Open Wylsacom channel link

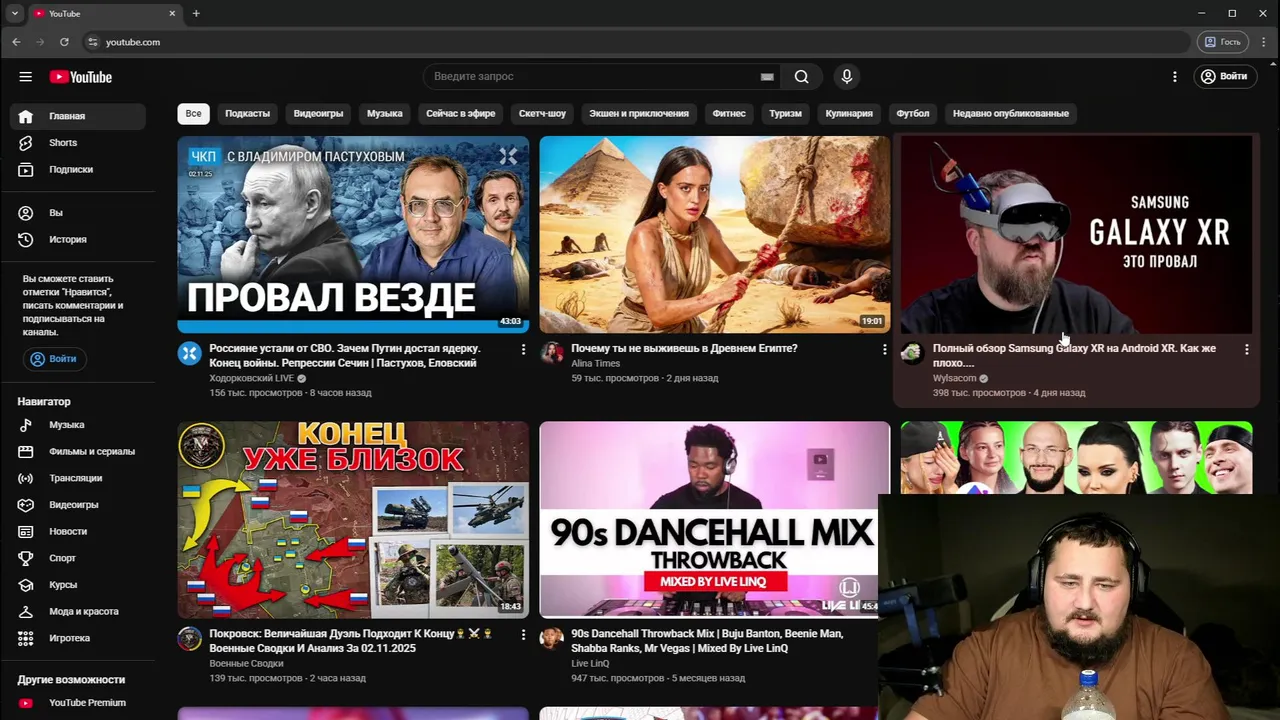tap(954, 378)
